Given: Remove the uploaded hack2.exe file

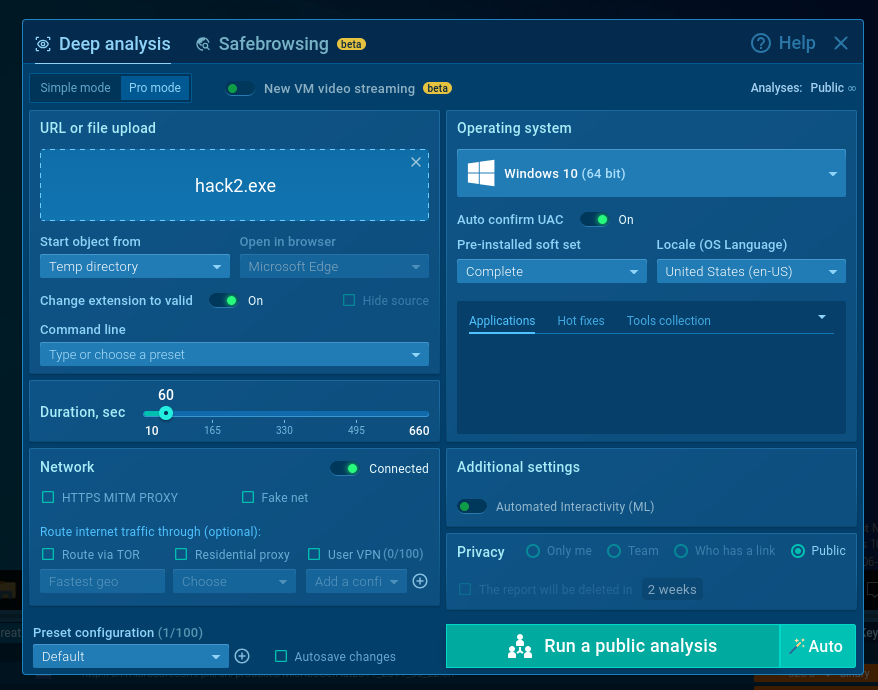Looking at the screenshot, I should (x=415, y=162).
